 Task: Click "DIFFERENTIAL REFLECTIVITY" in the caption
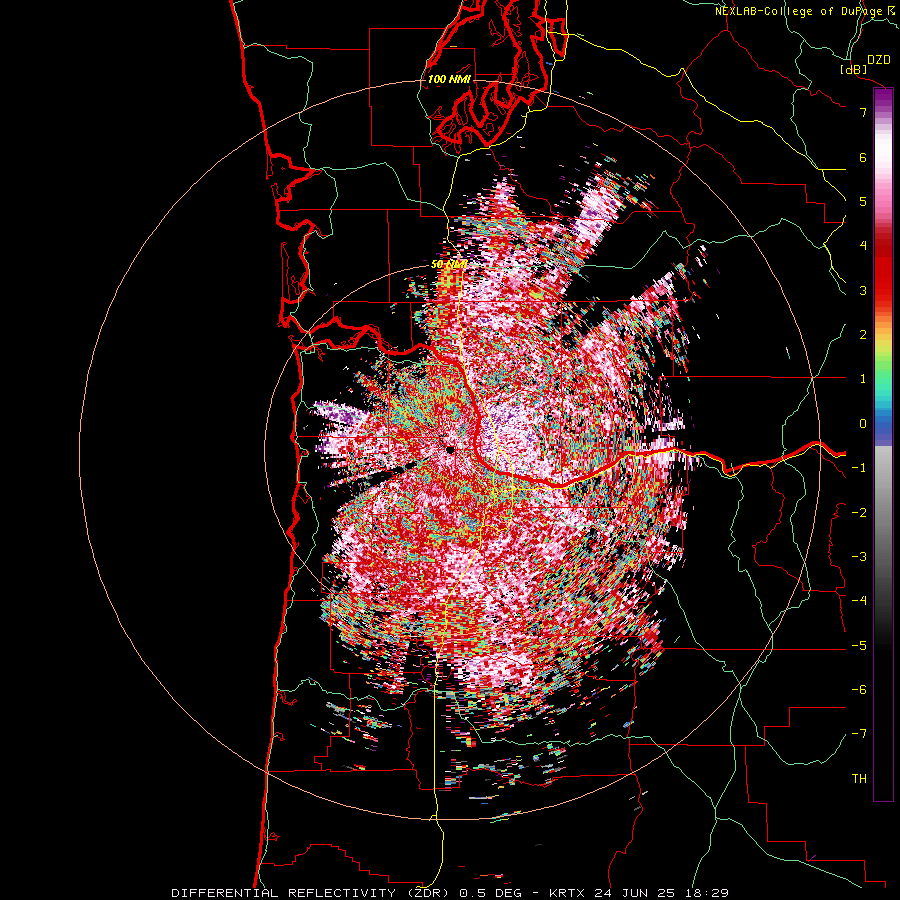click(x=284, y=893)
